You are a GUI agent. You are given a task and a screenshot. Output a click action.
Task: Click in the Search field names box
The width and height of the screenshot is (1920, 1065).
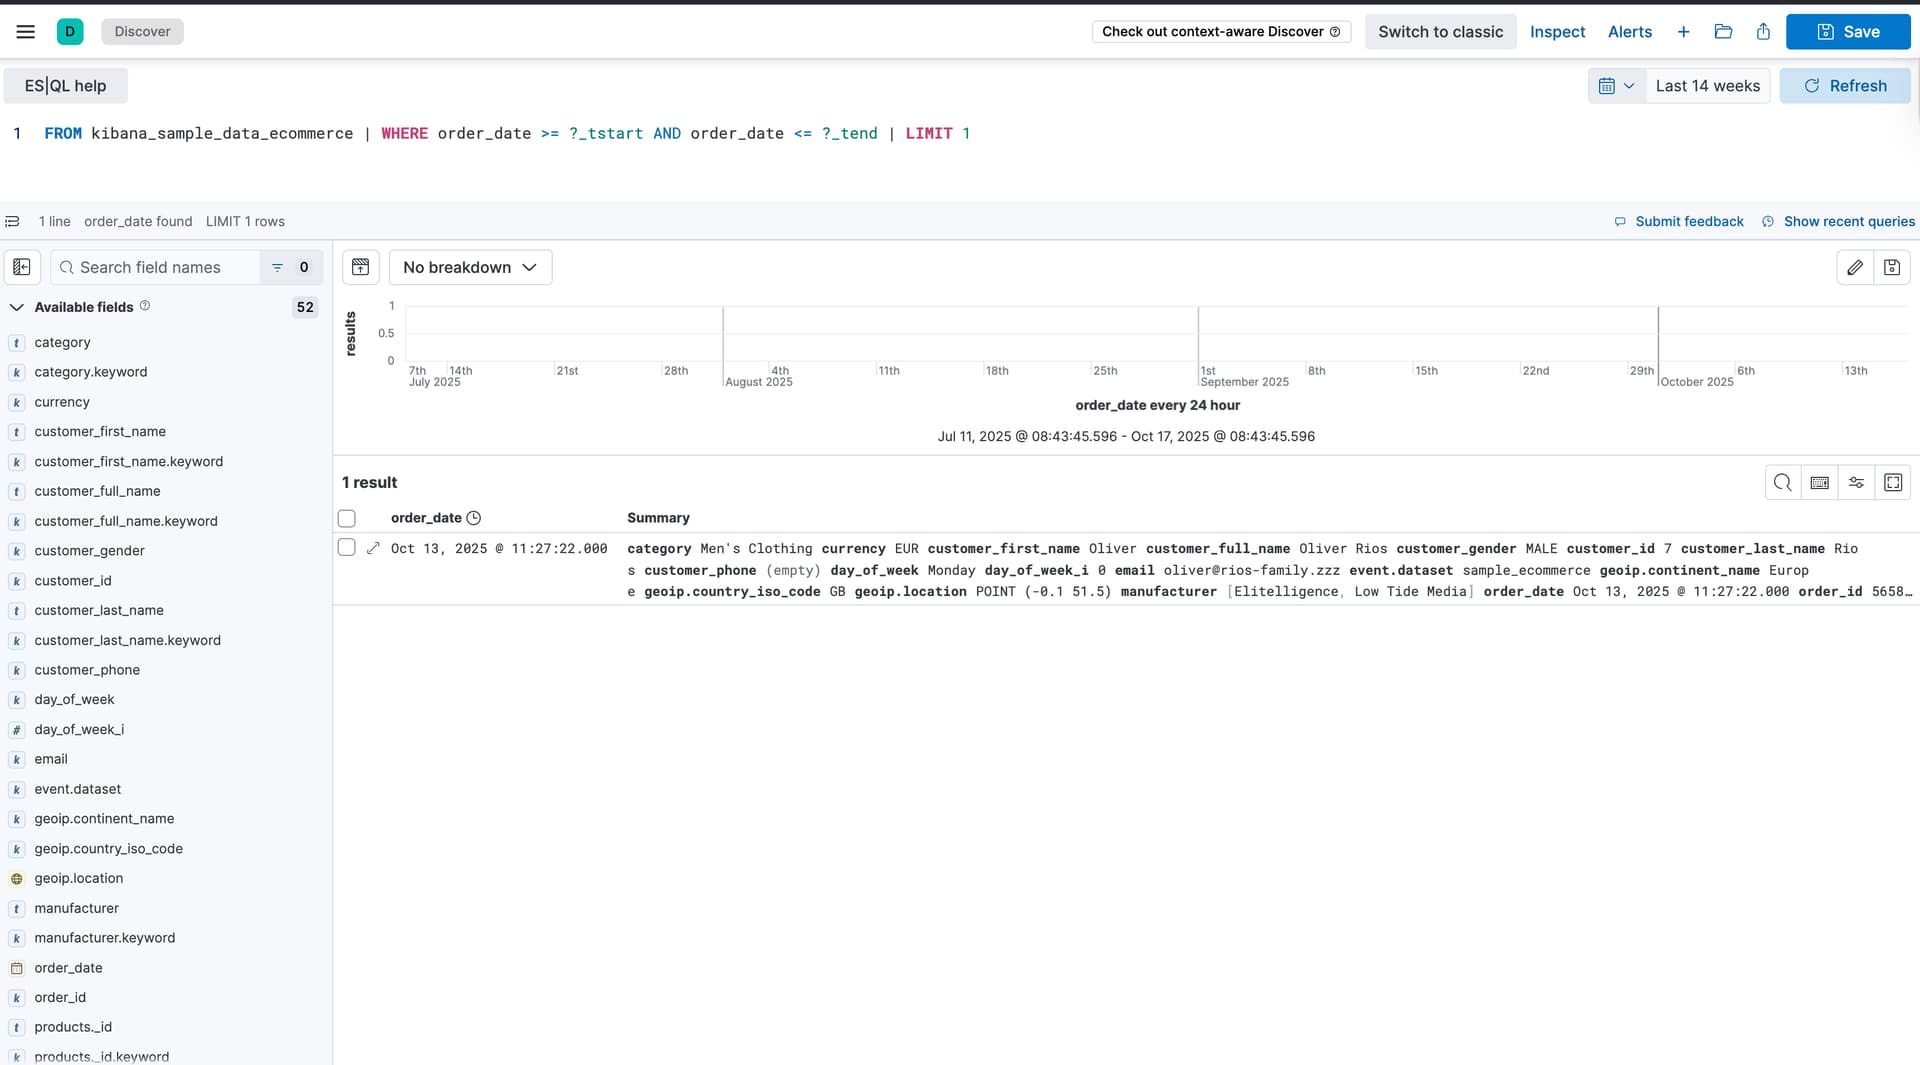160,267
